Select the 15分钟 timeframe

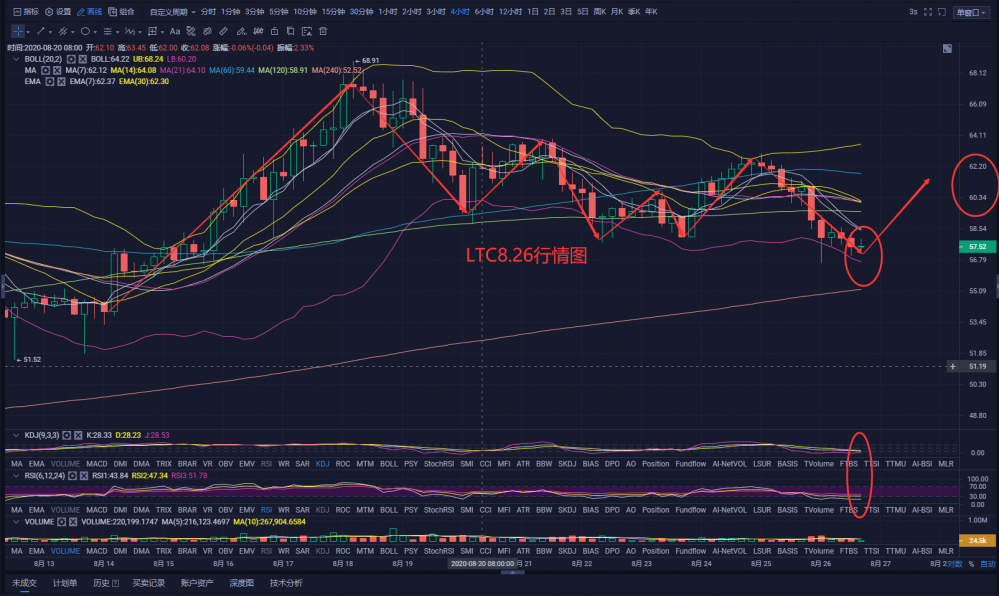(333, 12)
